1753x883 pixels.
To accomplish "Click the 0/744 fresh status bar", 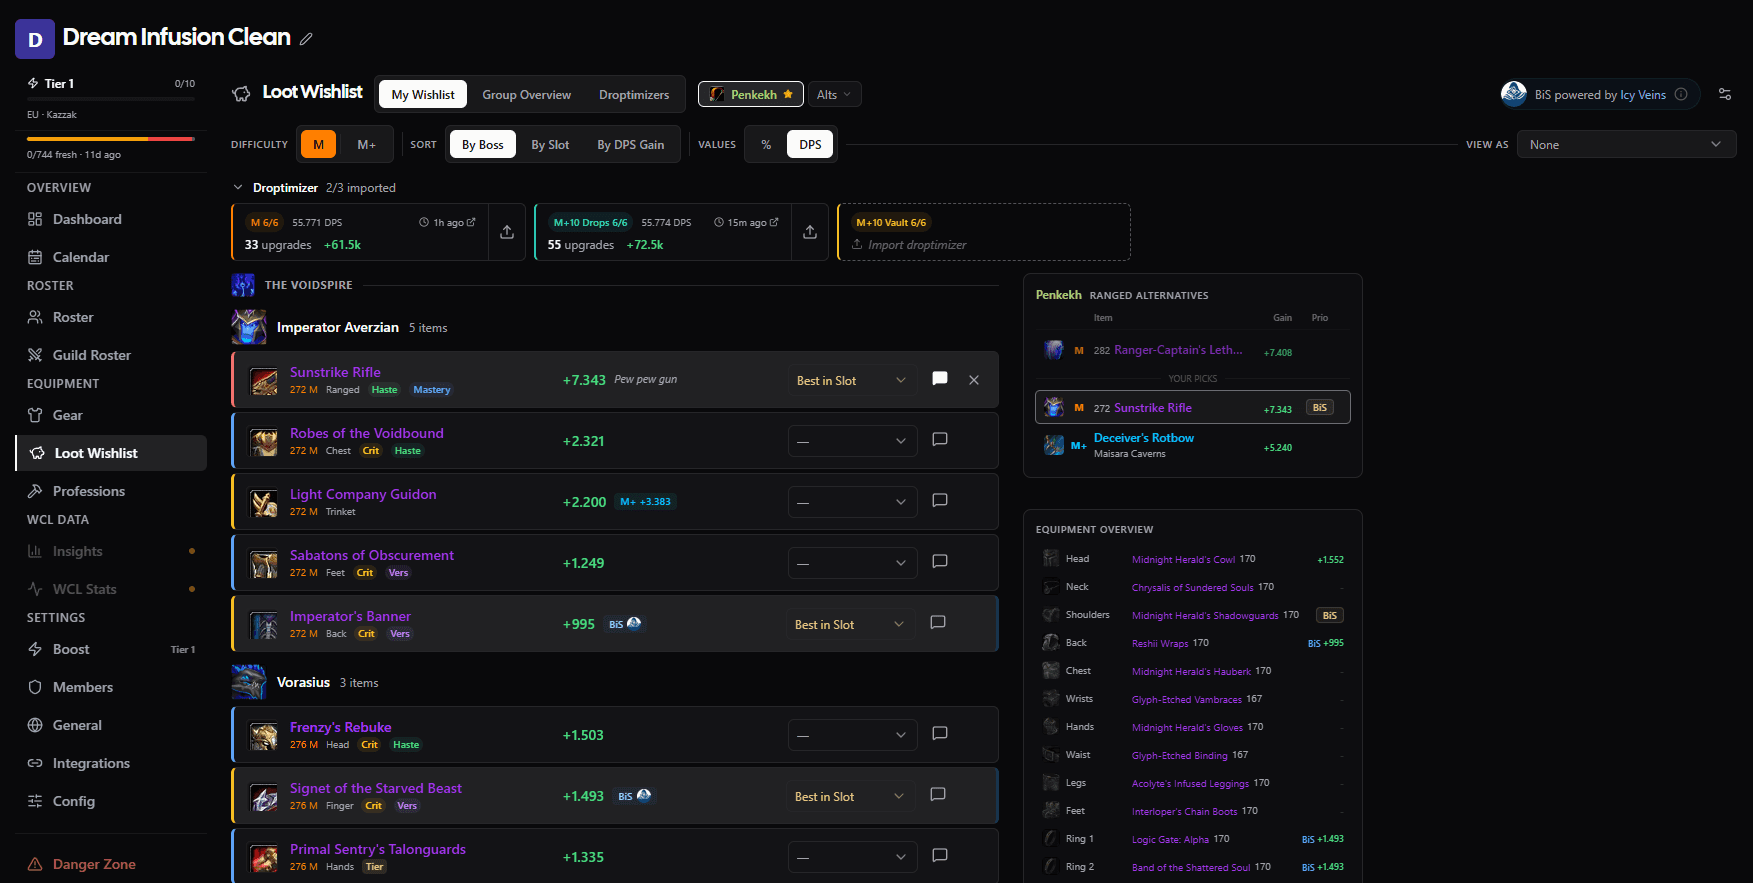I will (111, 139).
